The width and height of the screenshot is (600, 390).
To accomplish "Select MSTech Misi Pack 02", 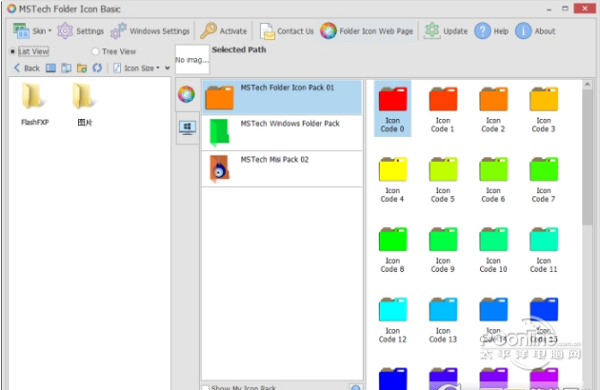I will [x=282, y=169].
